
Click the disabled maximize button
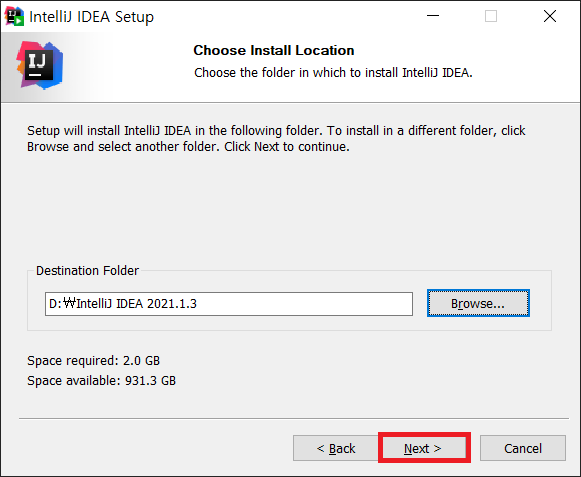click(491, 16)
